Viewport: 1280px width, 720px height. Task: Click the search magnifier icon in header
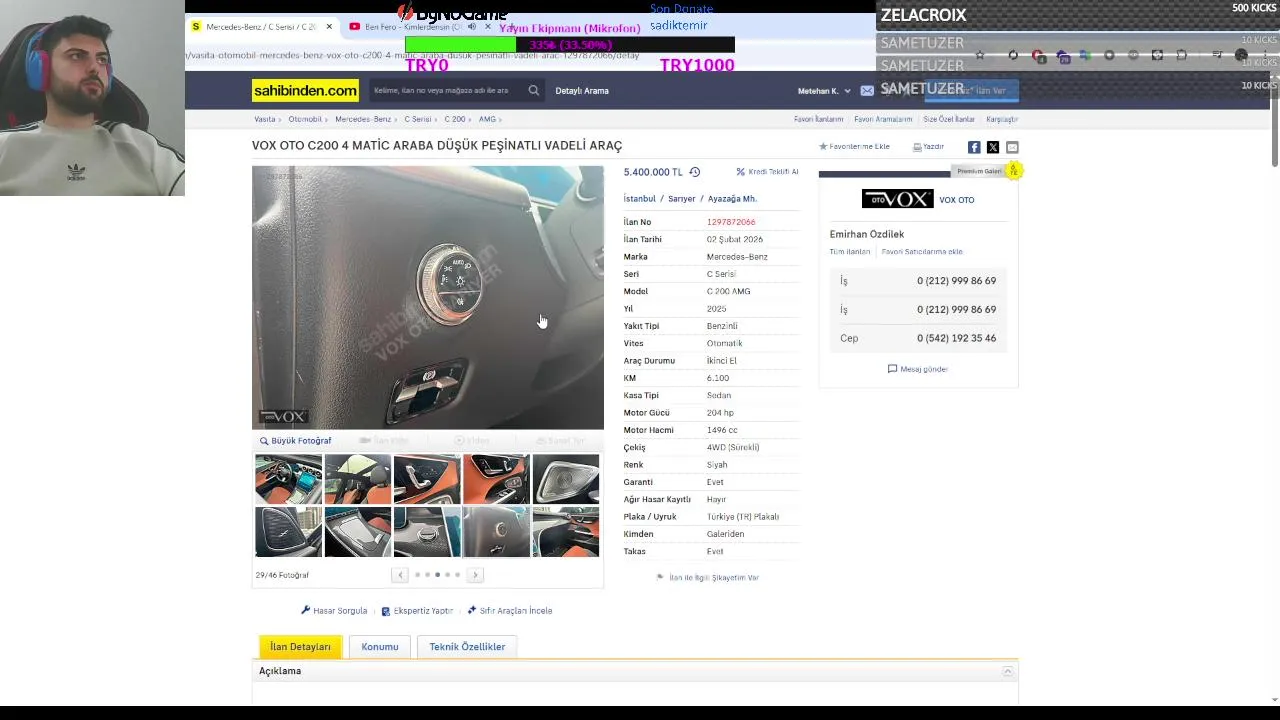click(x=533, y=91)
